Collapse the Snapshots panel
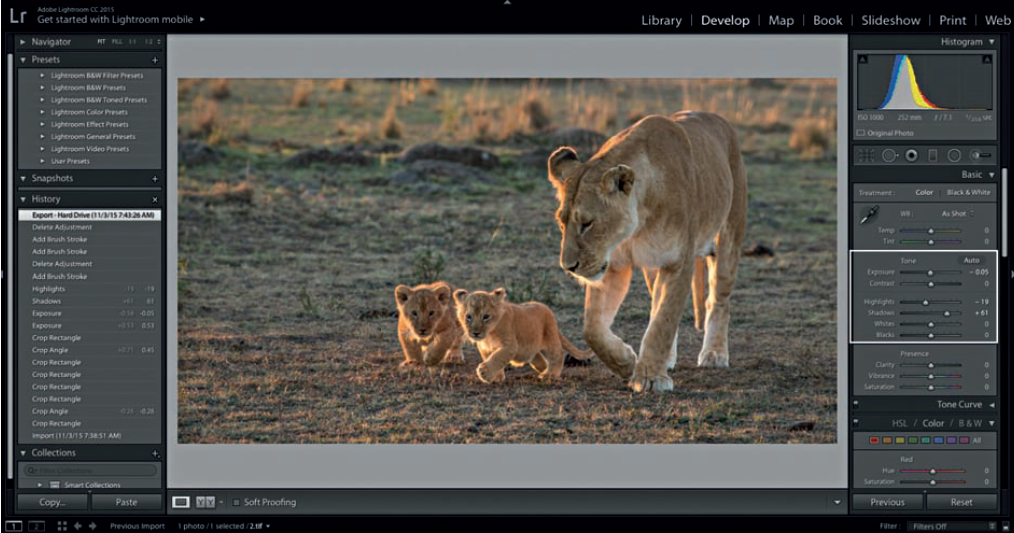 23,179
